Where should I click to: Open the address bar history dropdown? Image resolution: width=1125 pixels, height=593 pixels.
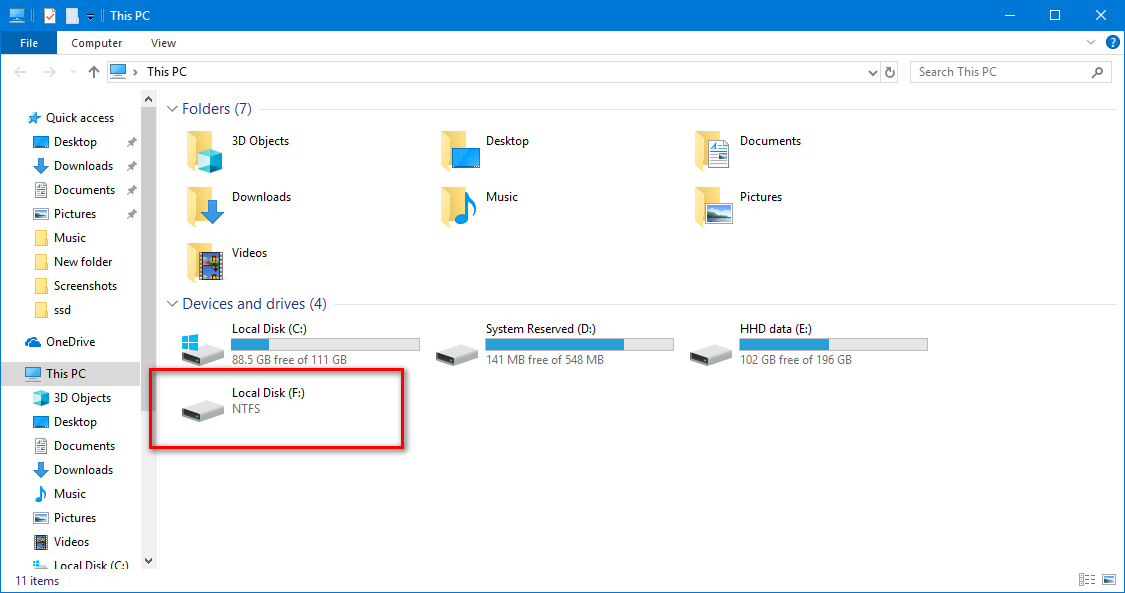click(872, 72)
